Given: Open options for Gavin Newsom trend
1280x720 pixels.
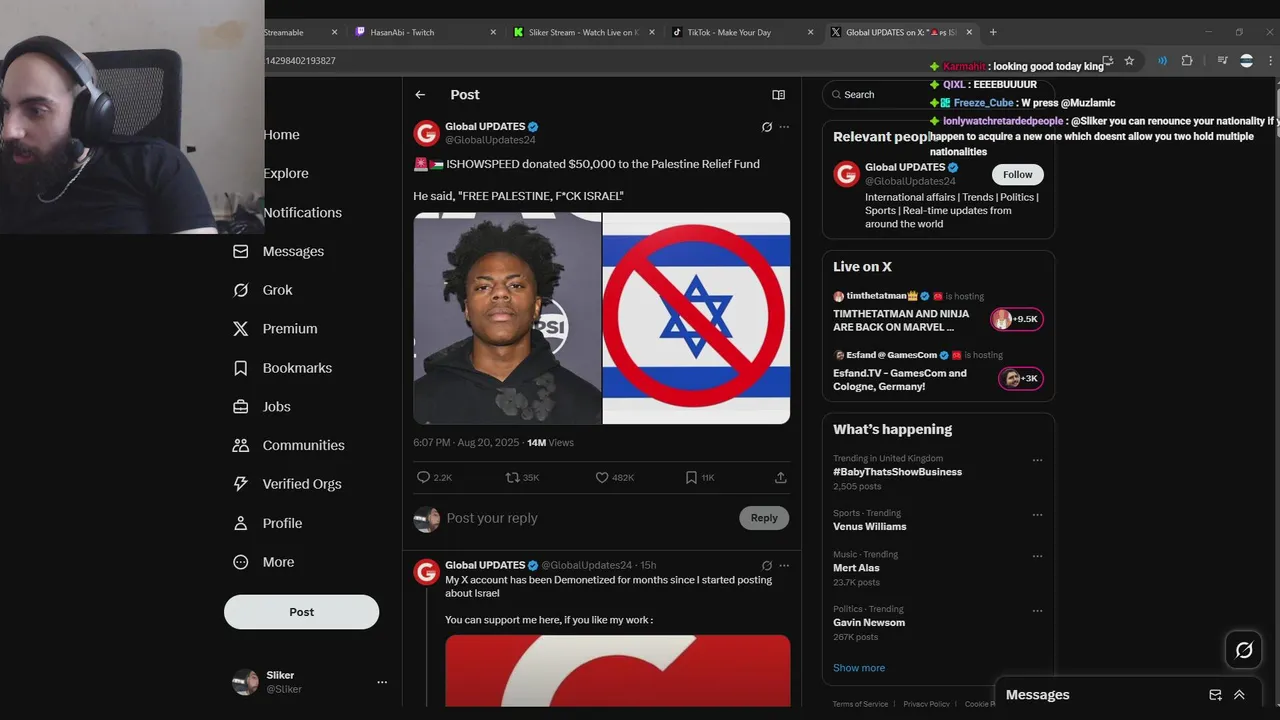Looking at the screenshot, I should (1037, 611).
